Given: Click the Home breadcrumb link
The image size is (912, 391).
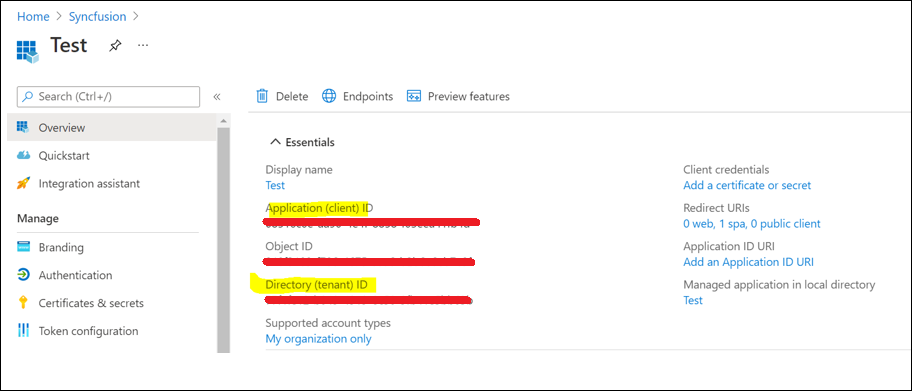Looking at the screenshot, I should coord(33,16).
